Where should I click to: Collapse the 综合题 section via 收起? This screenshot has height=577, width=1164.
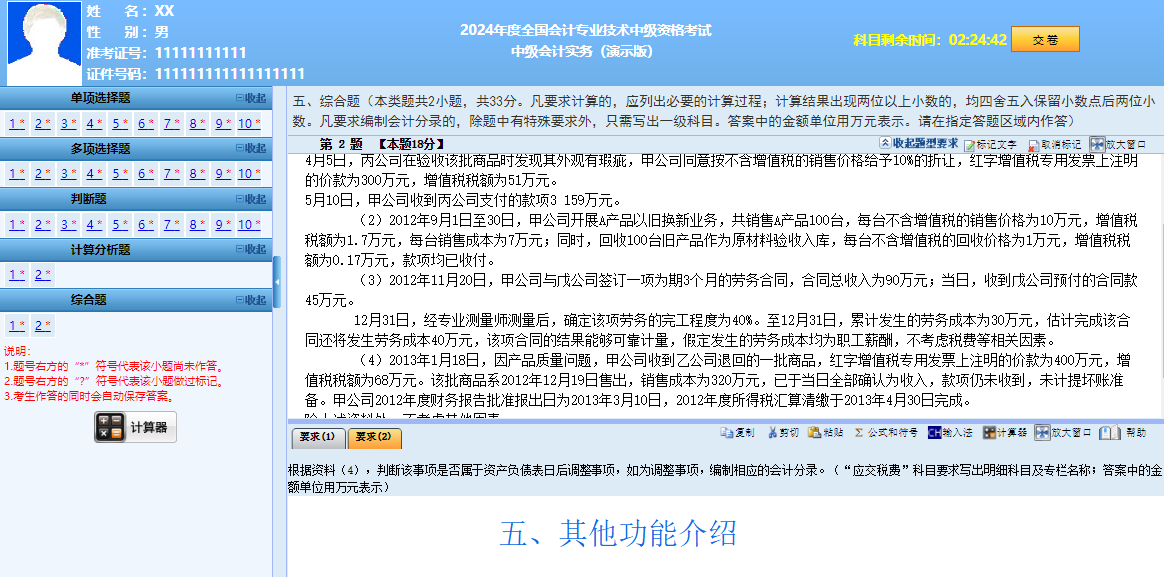click(x=250, y=300)
